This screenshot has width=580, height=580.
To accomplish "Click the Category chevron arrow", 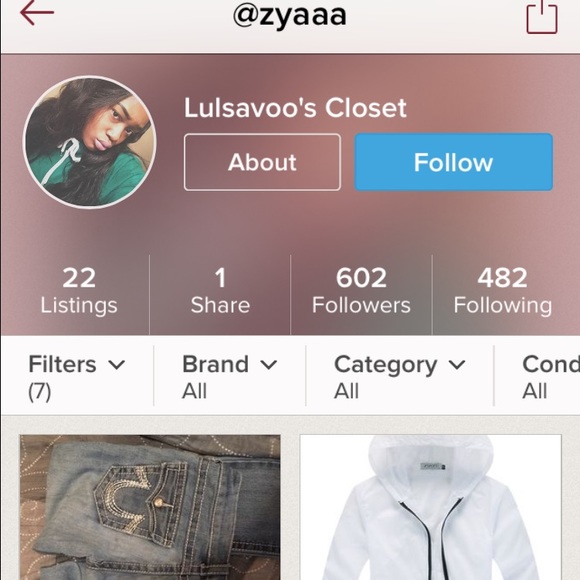I will point(457,365).
